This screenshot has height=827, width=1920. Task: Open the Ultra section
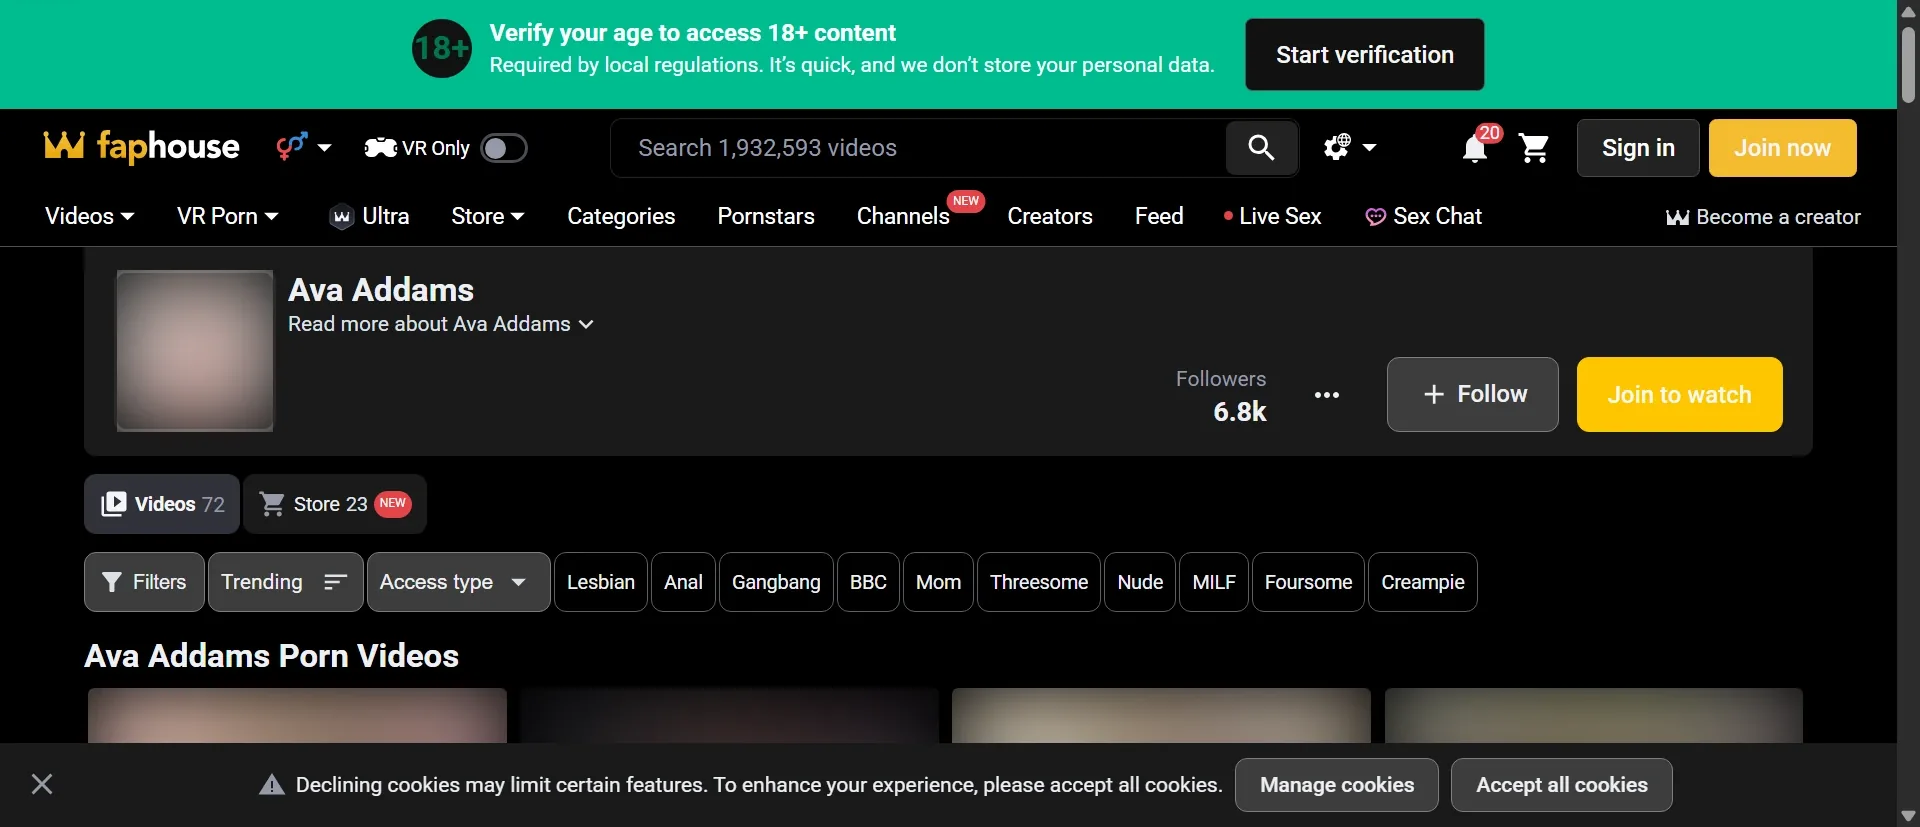coord(369,216)
